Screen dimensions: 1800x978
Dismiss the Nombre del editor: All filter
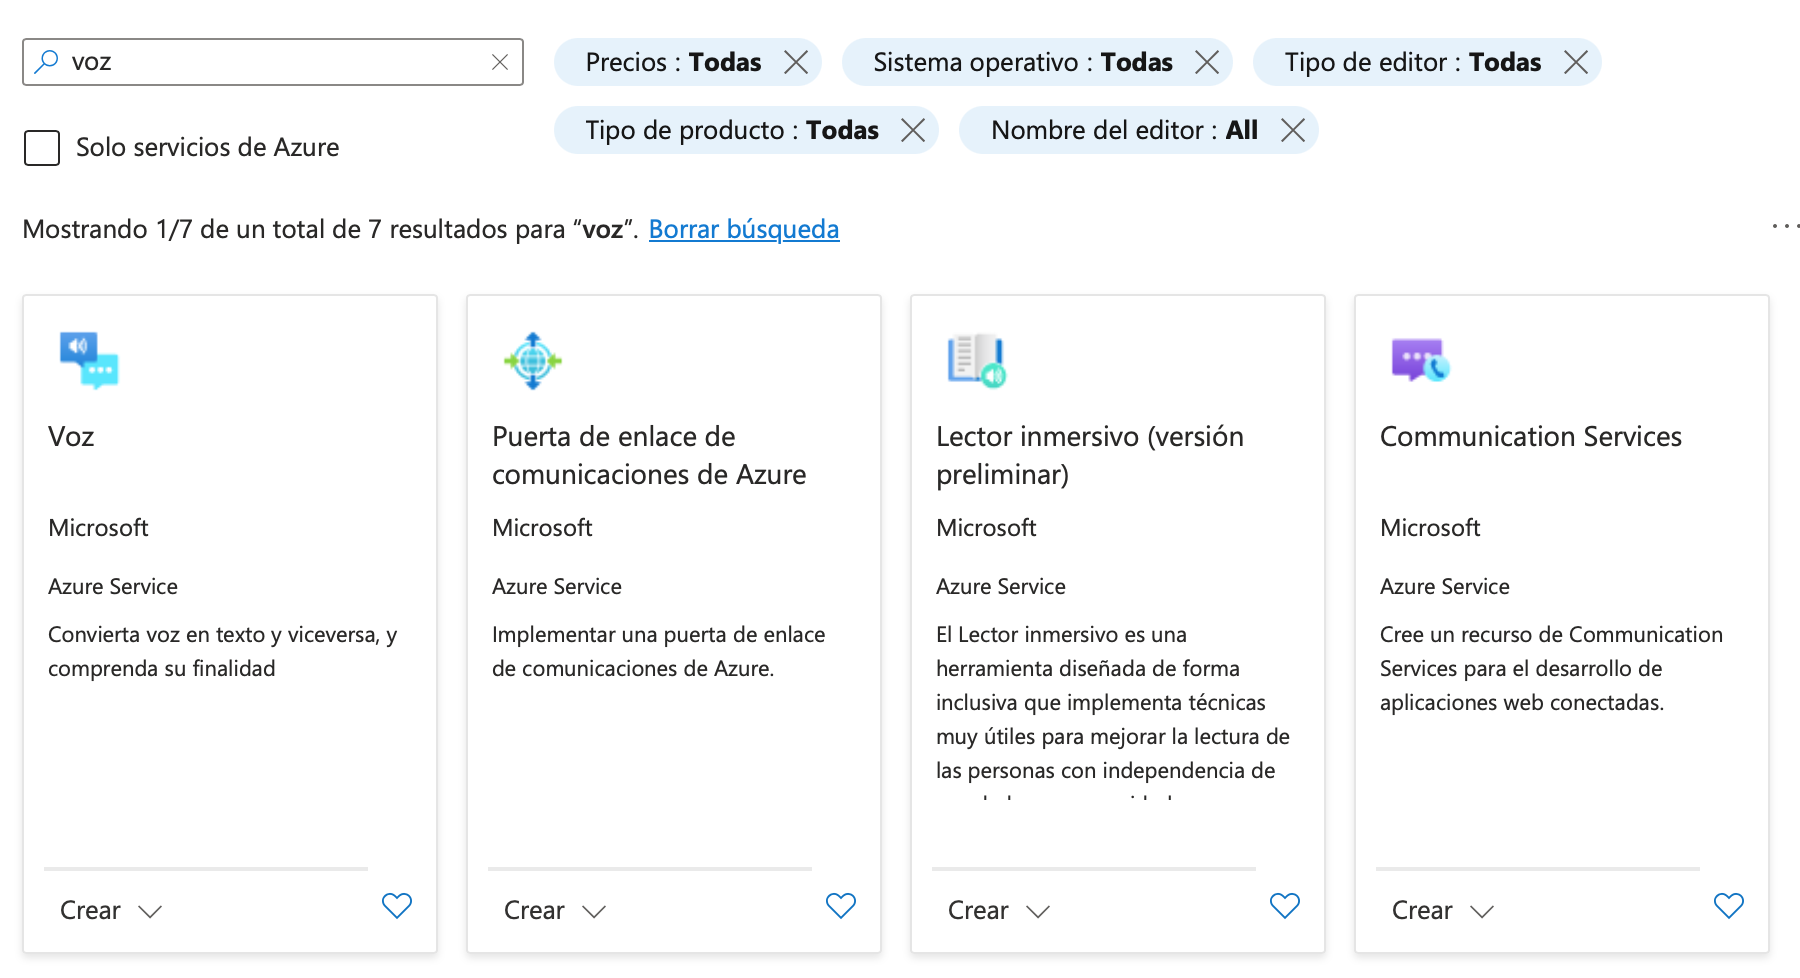pyautogui.click(x=1293, y=129)
